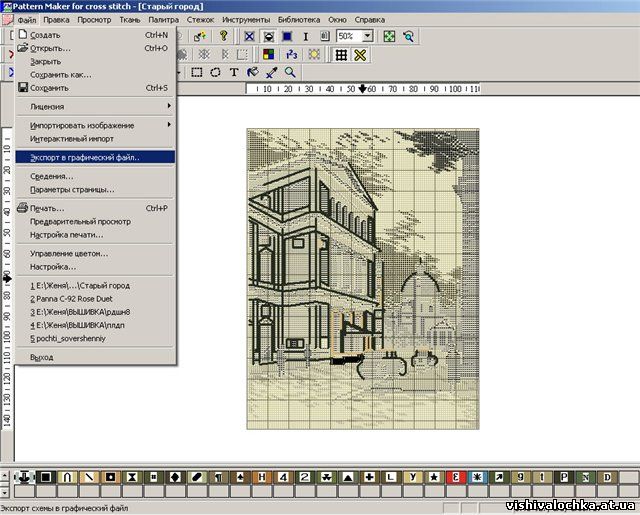Click the yellow sun highlight icon
The image size is (640, 515).
click(314, 55)
